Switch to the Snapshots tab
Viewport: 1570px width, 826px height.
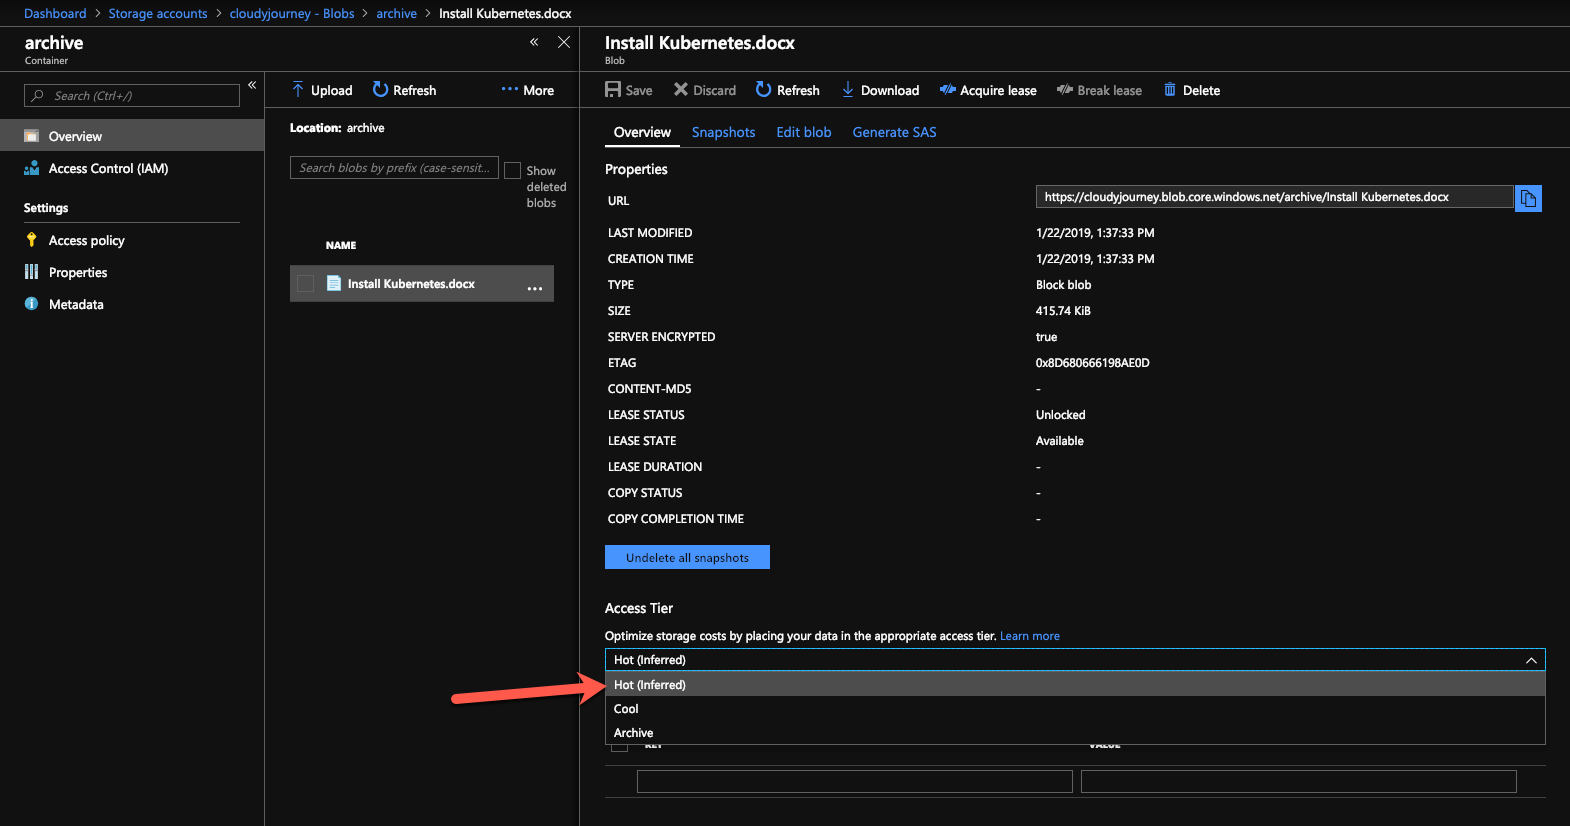(x=723, y=132)
